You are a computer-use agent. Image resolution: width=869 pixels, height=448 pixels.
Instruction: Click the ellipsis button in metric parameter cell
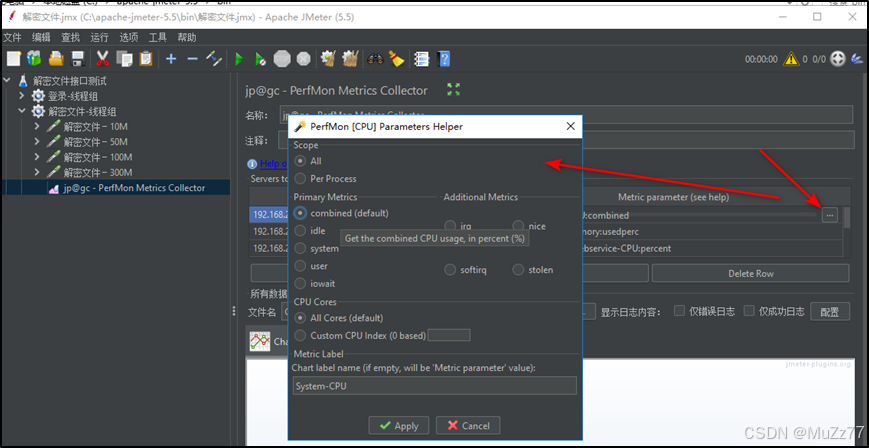(829, 215)
